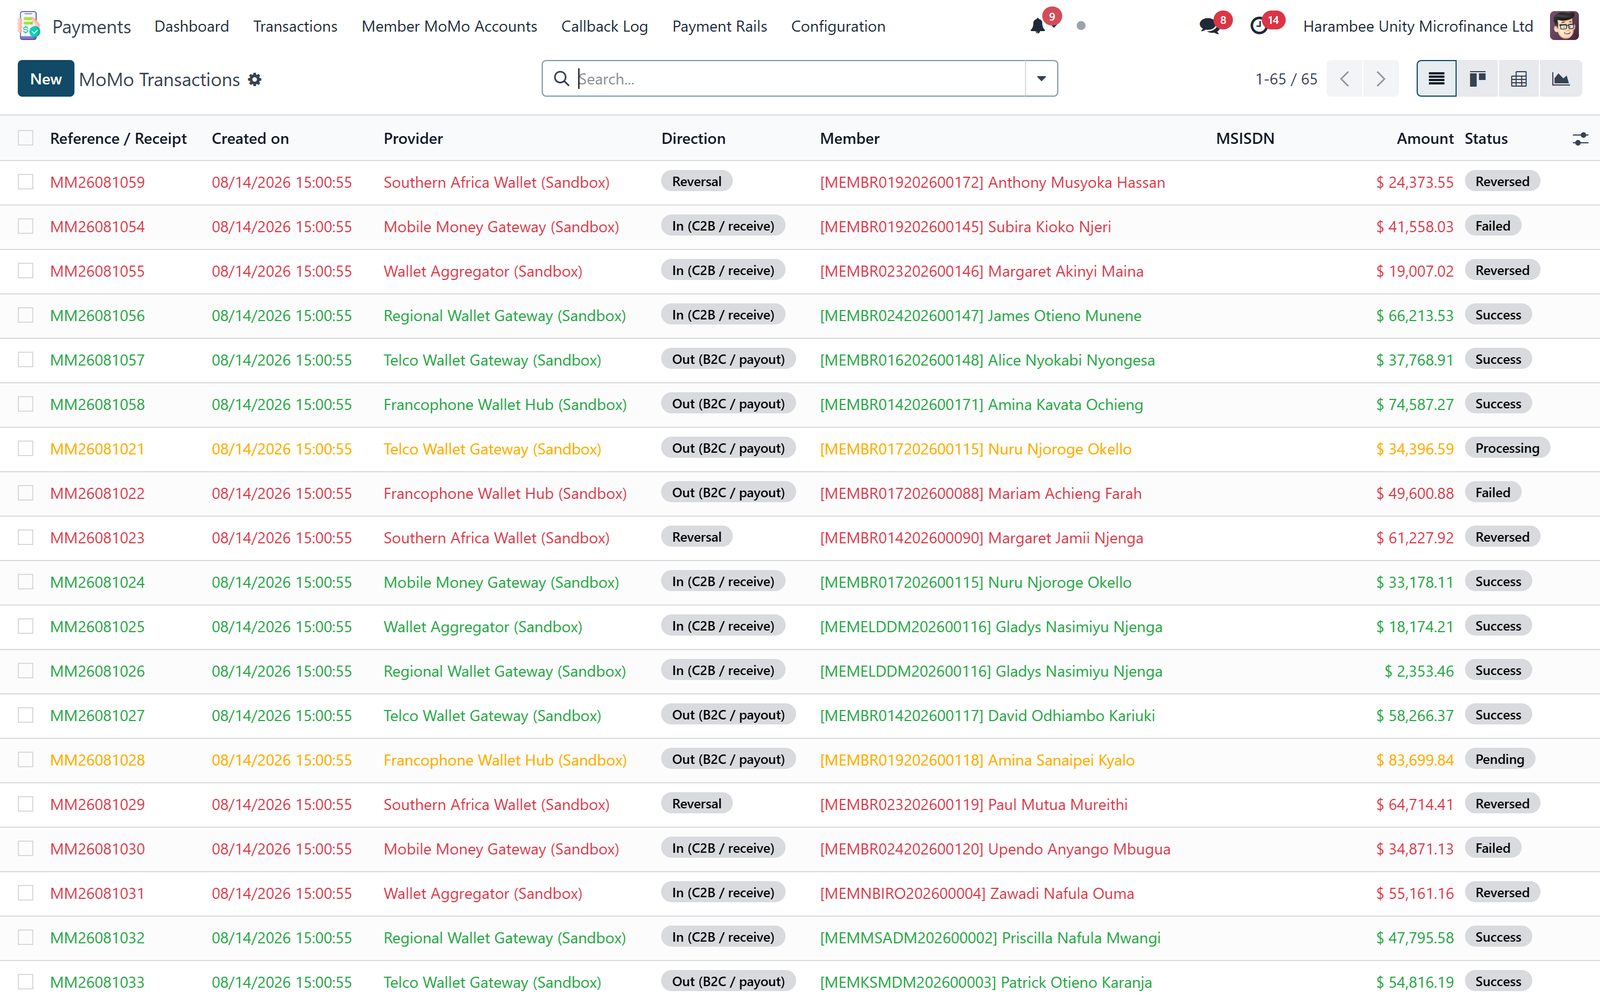Viewport: 1600px width, 1000px height.
Task: Select the checkbox for MM26081056
Action: point(26,315)
